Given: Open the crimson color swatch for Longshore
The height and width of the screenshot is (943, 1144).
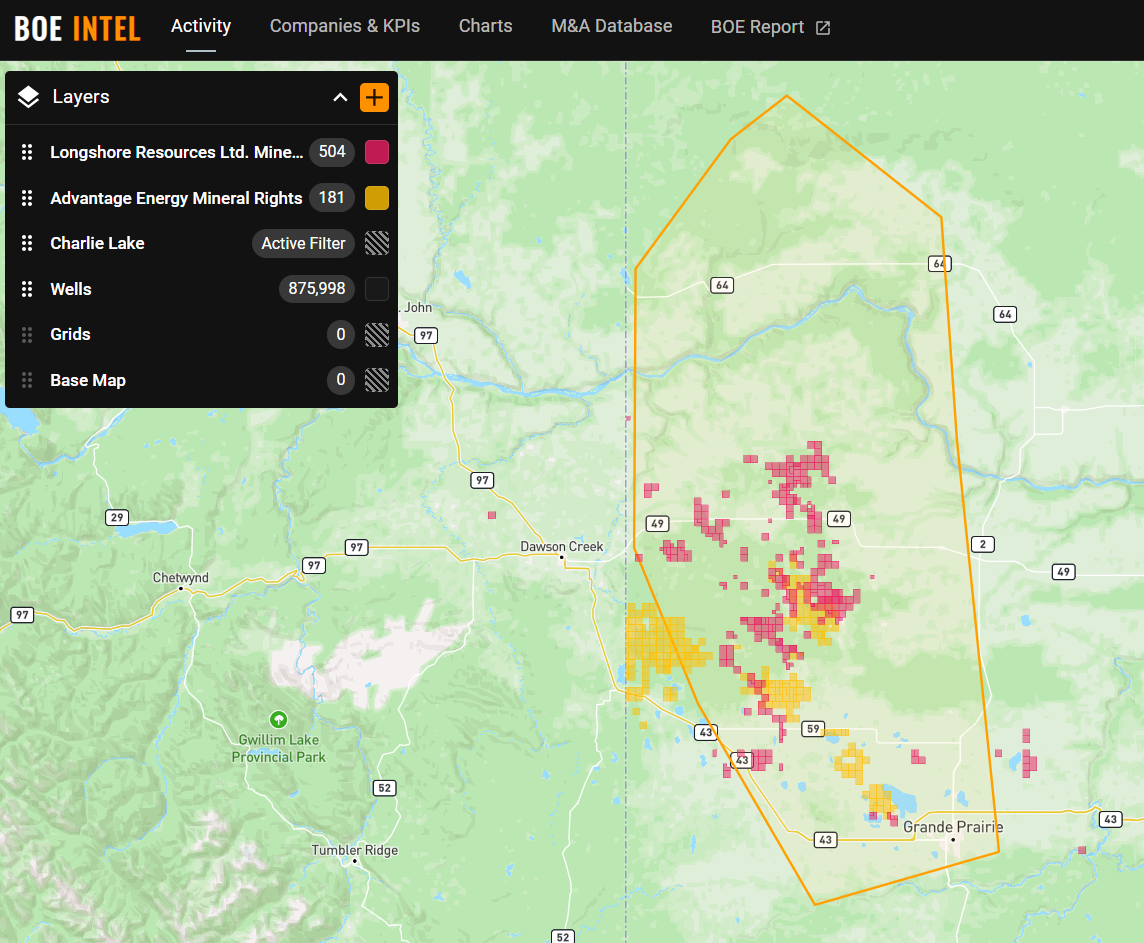Looking at the screenshot, I should (x=376, y=152).
